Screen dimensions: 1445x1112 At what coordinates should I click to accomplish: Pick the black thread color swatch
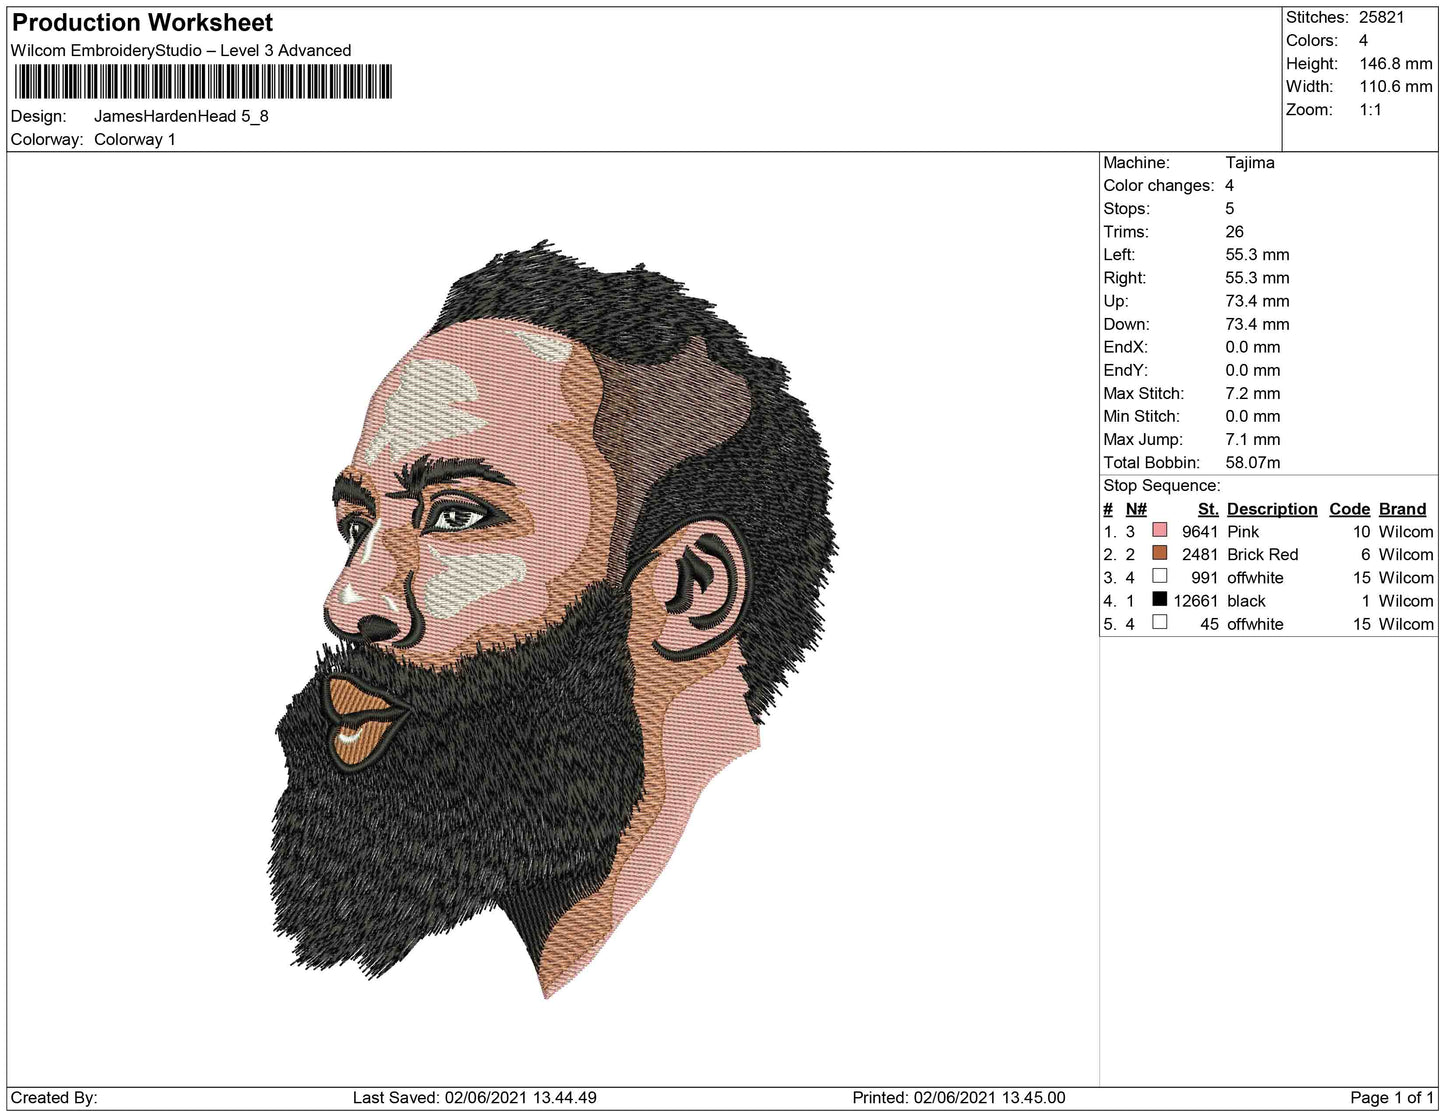point(1160,600)
